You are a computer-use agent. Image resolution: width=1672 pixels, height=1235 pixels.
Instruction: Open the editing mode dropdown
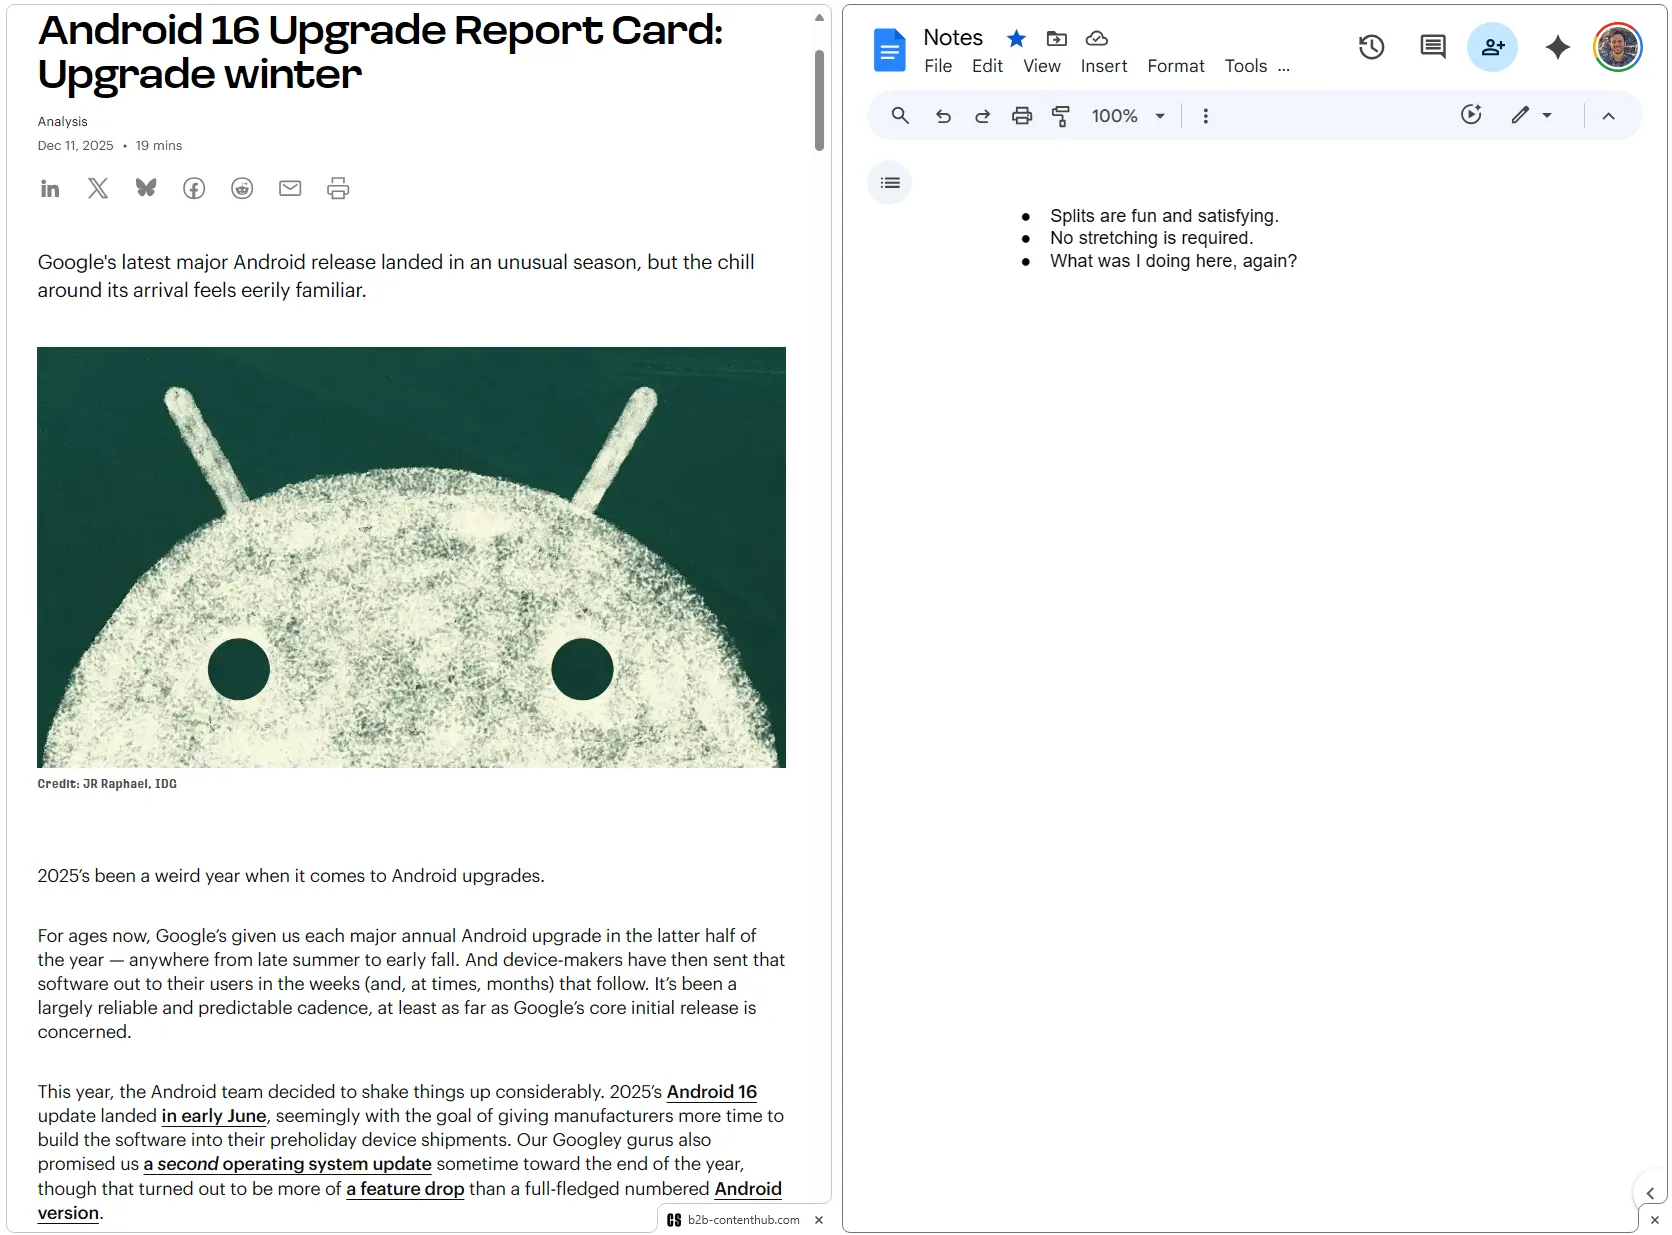pos(1531,115)
